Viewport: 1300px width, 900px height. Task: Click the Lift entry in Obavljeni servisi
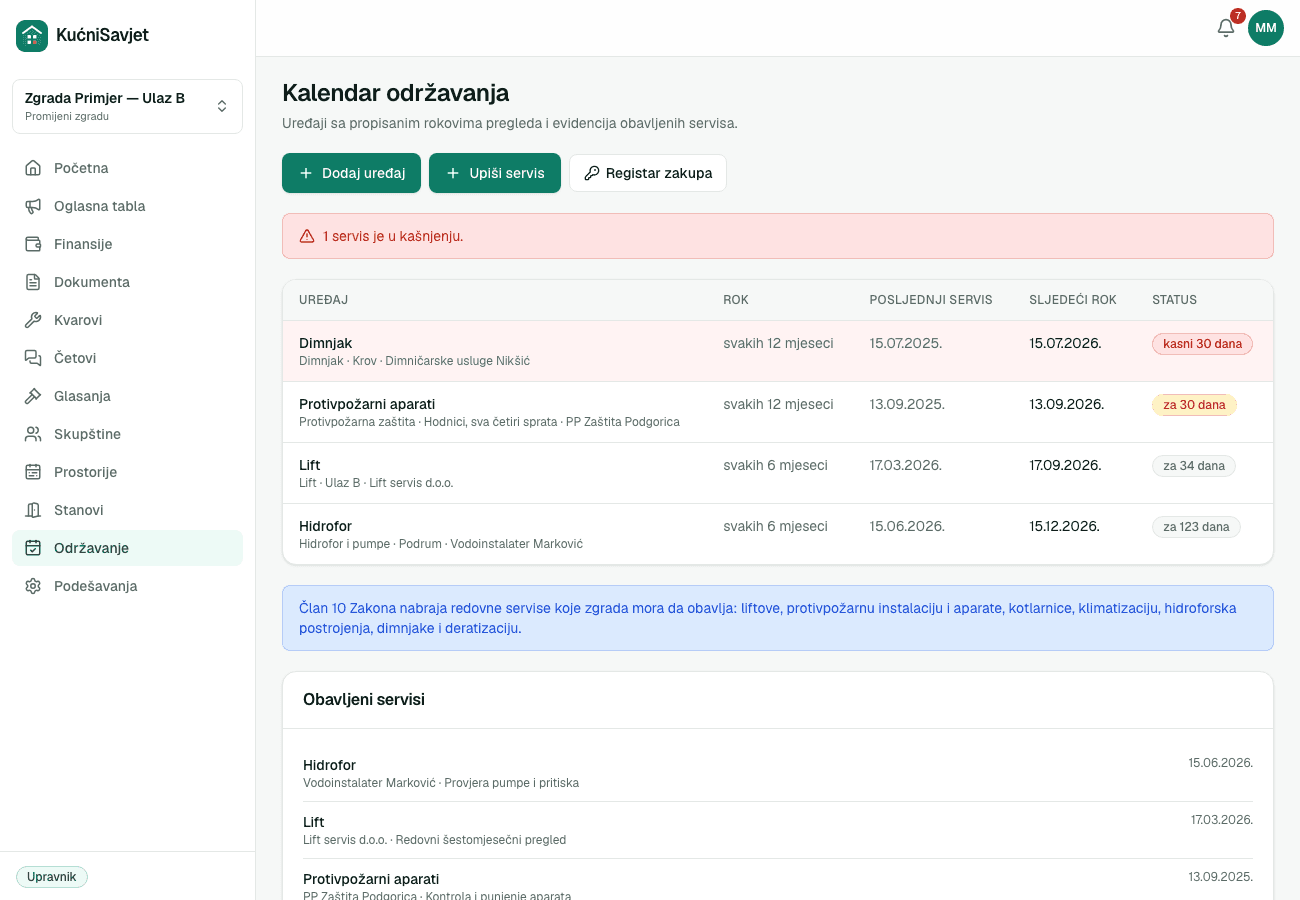click(x=778, y=830)
